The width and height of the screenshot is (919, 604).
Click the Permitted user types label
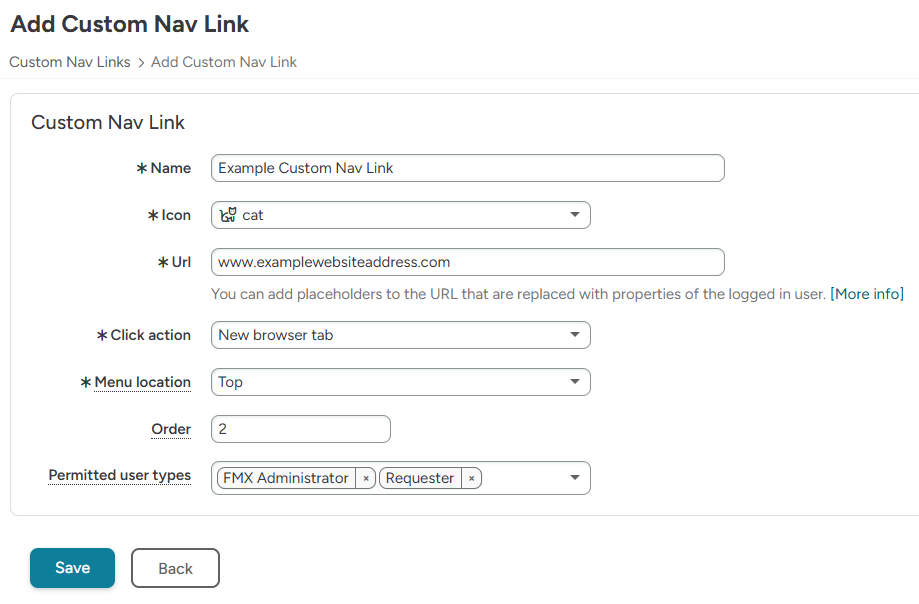(x=120, y=475)
